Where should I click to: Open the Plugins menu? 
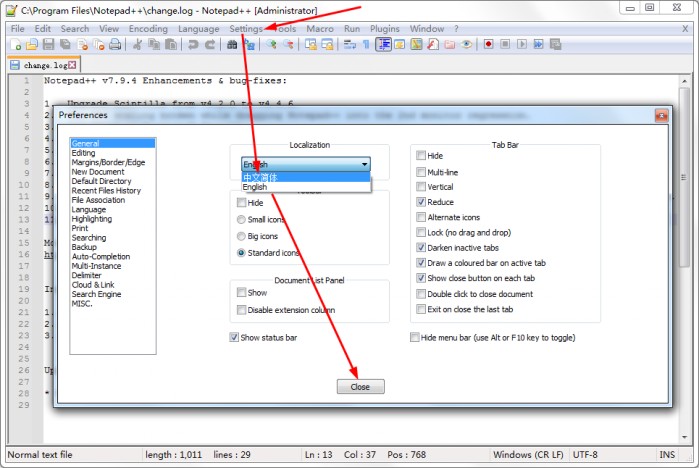click(x=385, y=29)
